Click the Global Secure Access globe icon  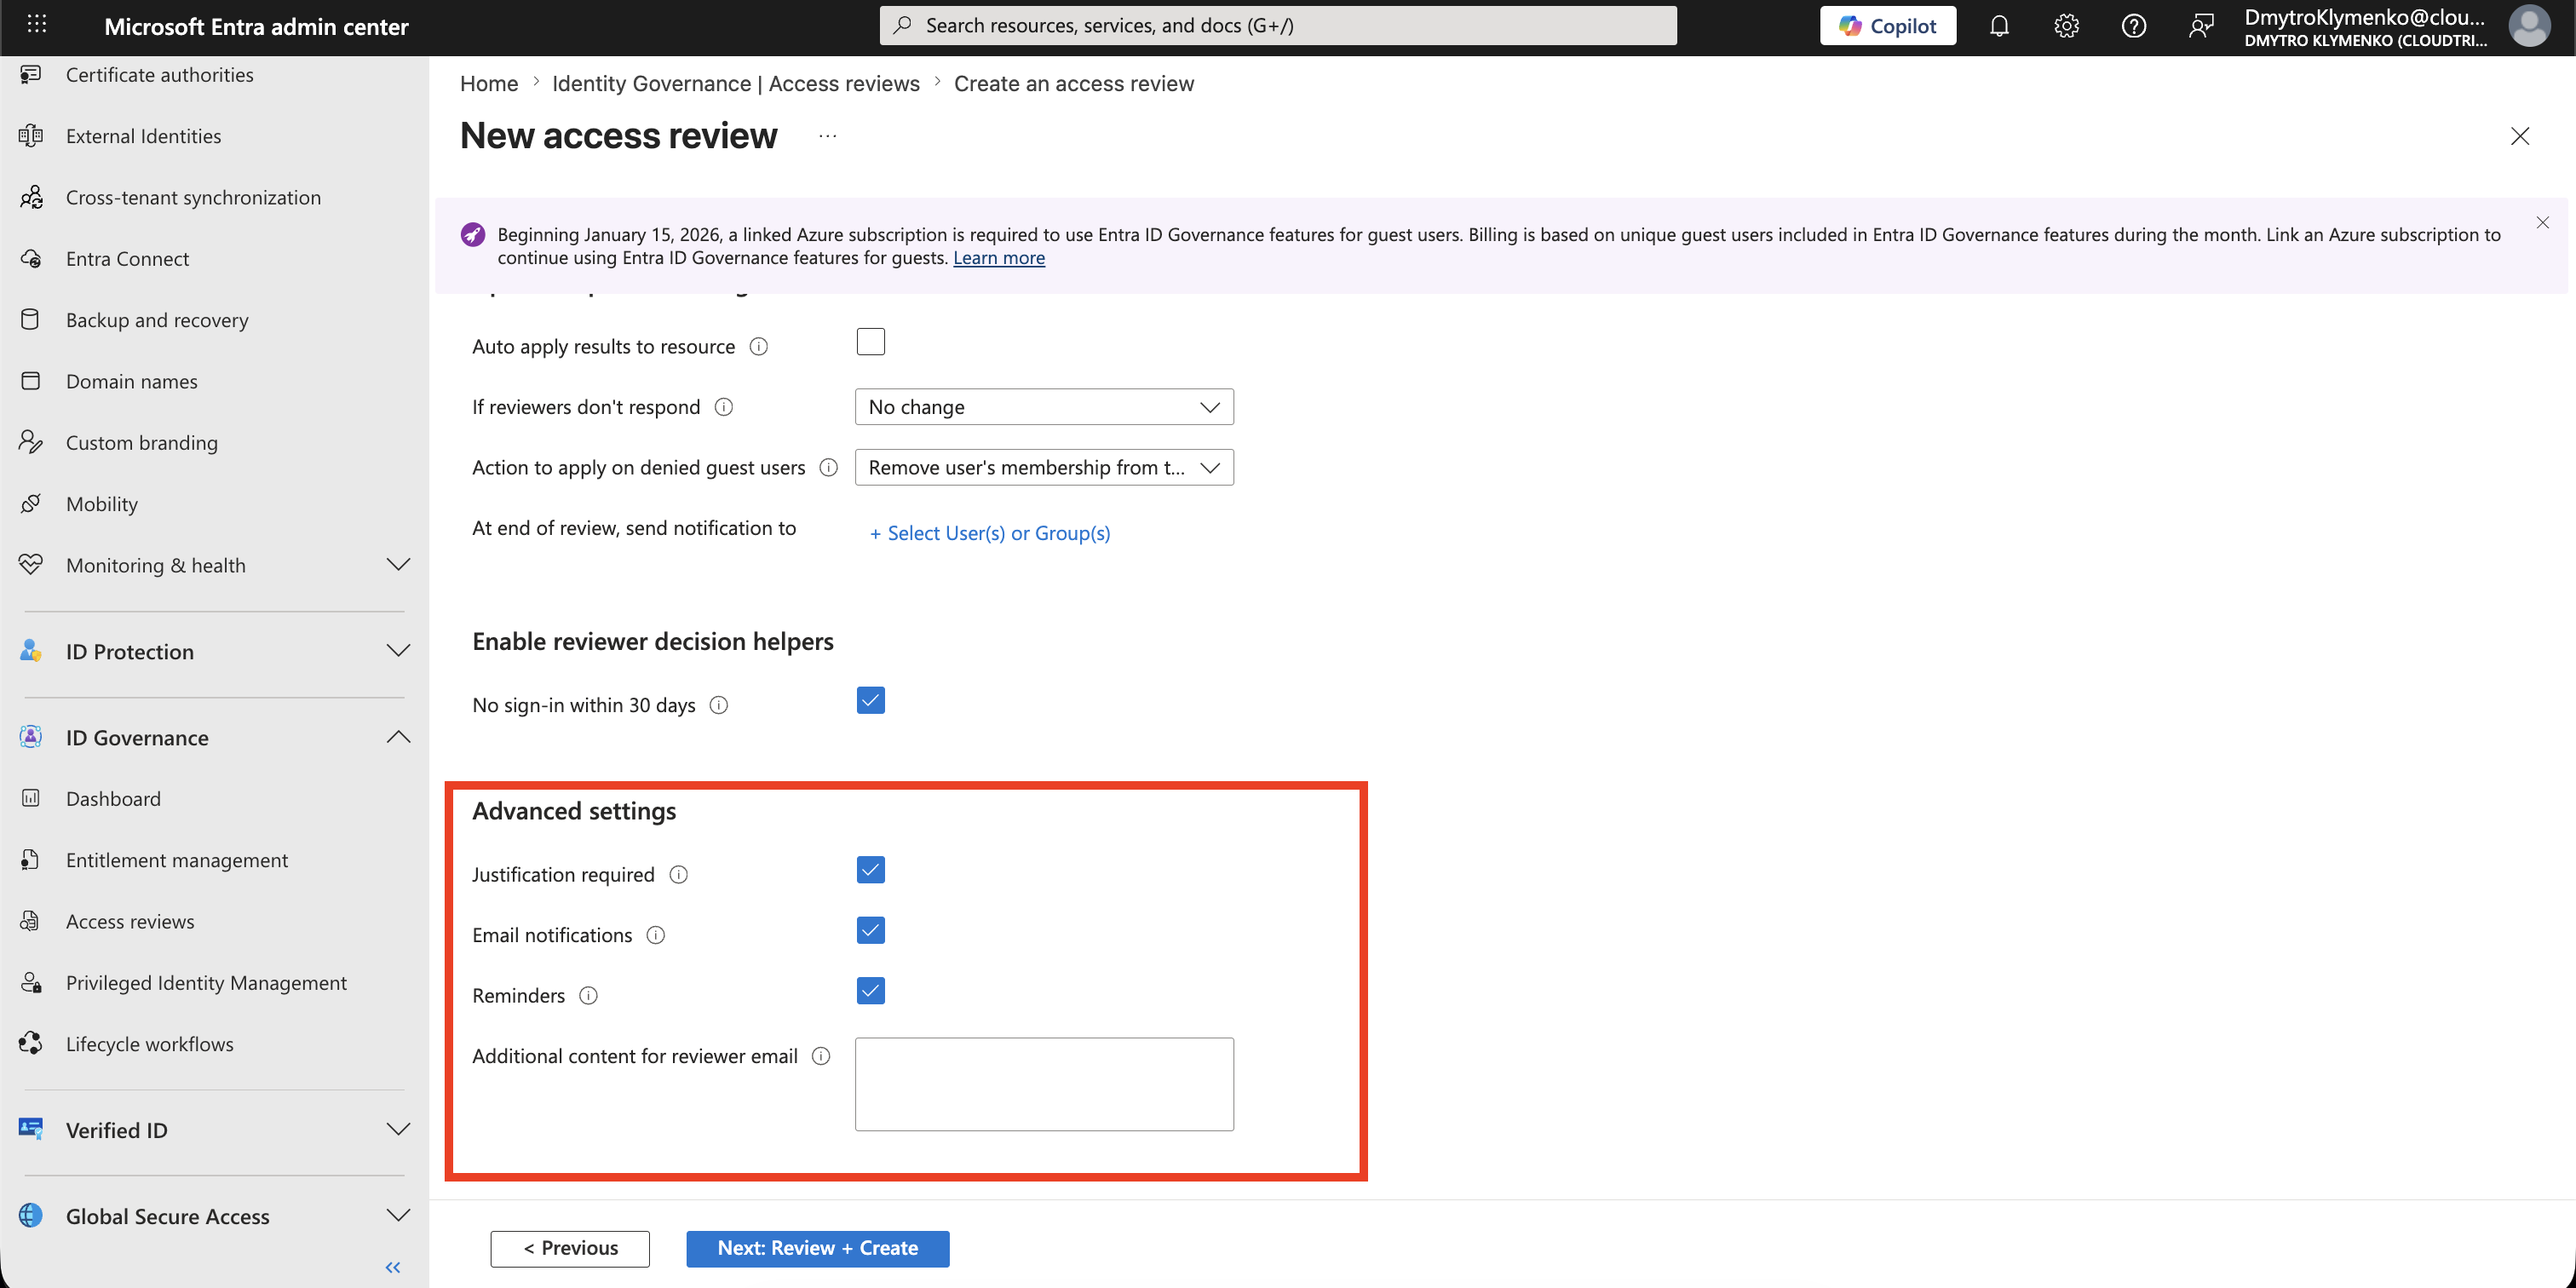31,1215
